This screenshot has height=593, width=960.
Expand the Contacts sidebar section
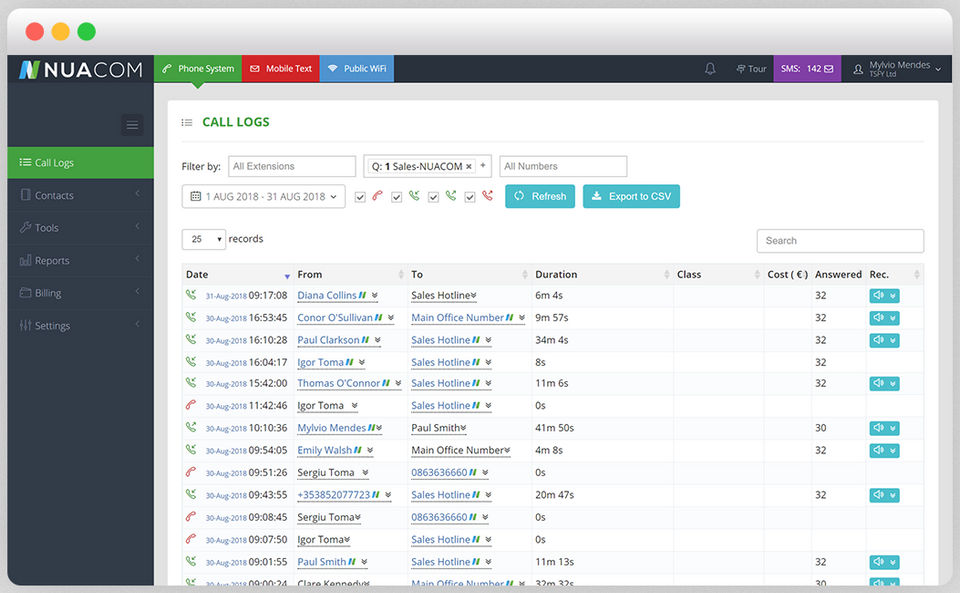[x=80, y=195]
